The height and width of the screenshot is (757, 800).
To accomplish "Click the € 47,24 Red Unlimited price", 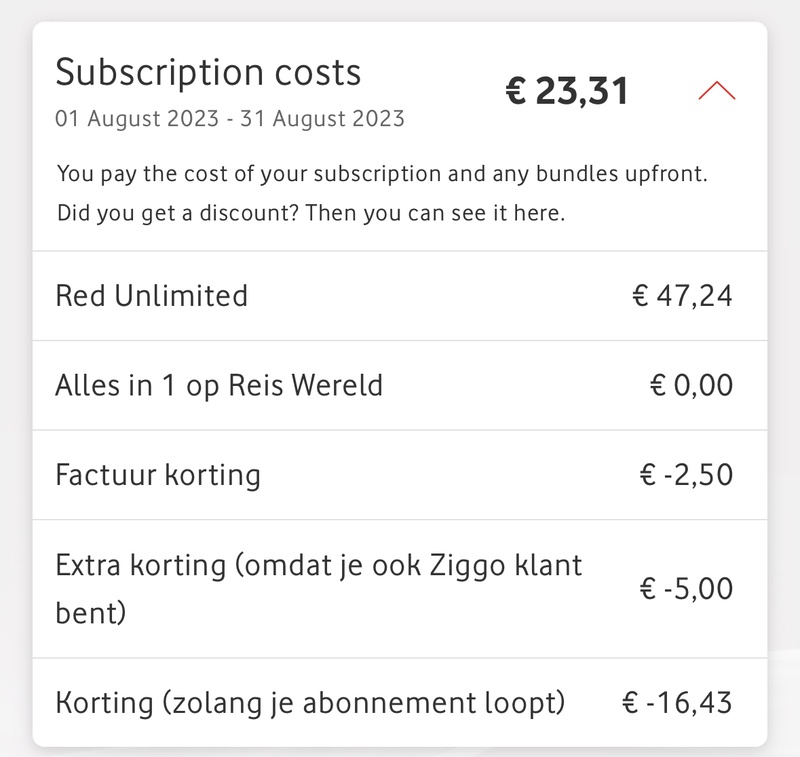I will point(682,296).
